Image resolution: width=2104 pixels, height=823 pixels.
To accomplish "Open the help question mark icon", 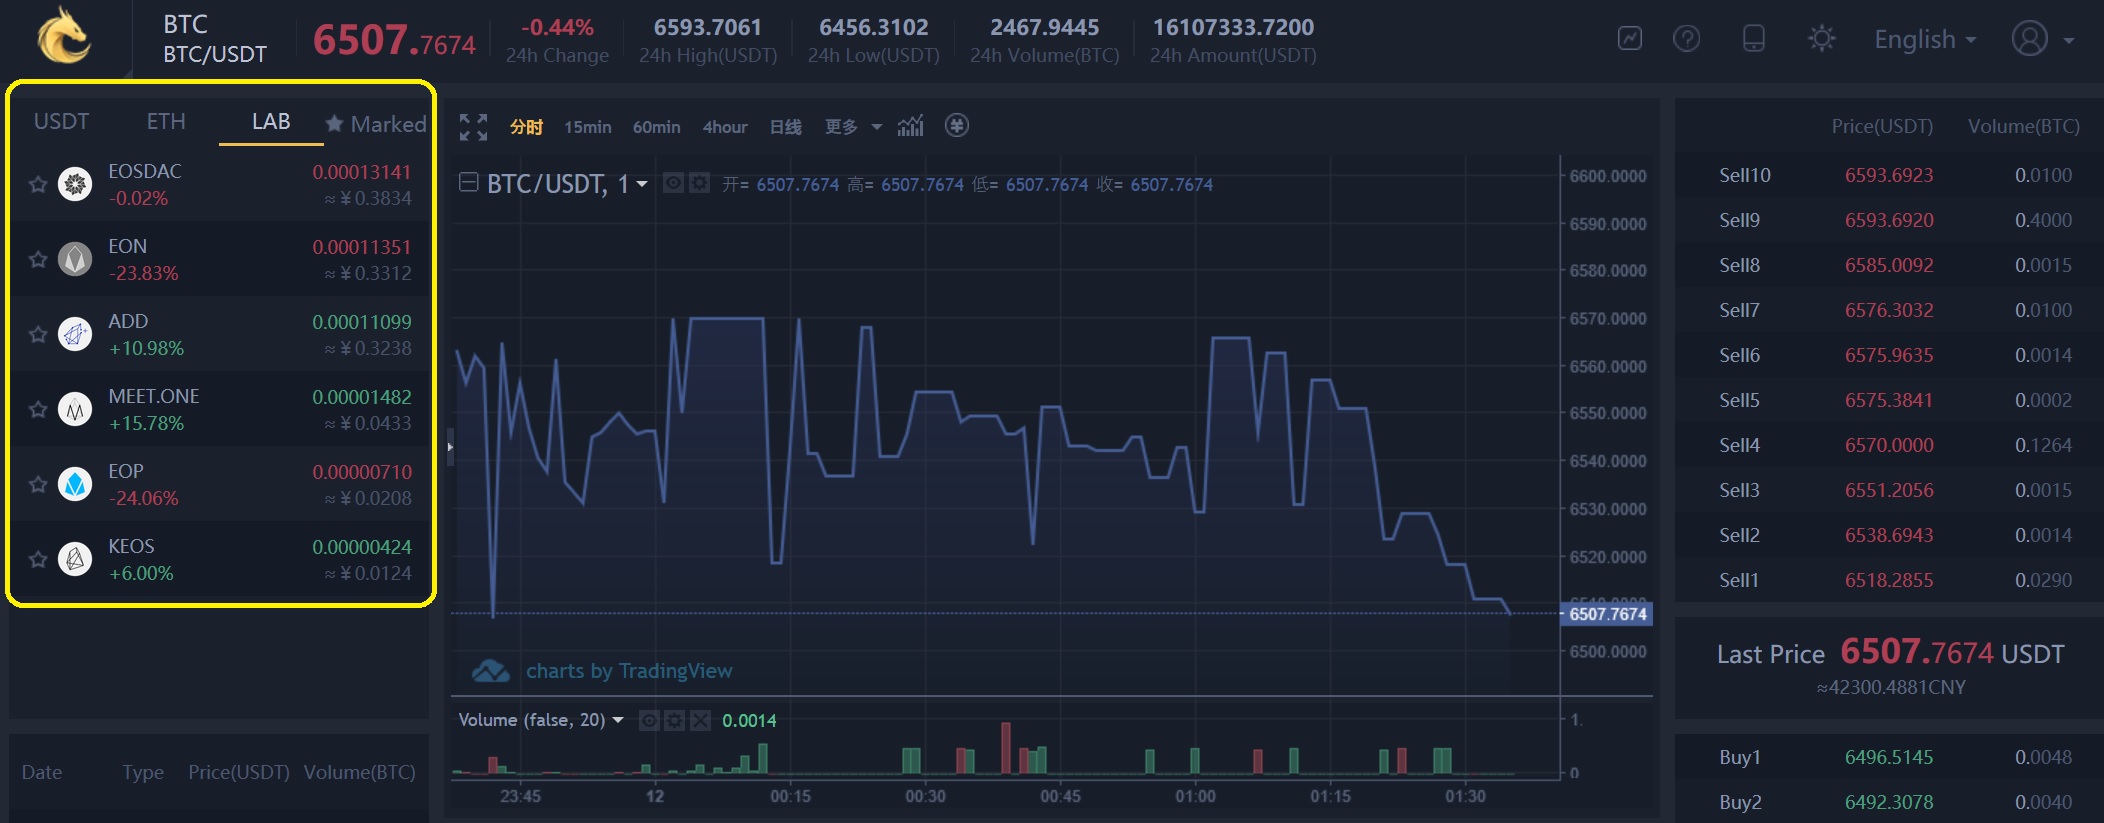I will [1686, 39].
